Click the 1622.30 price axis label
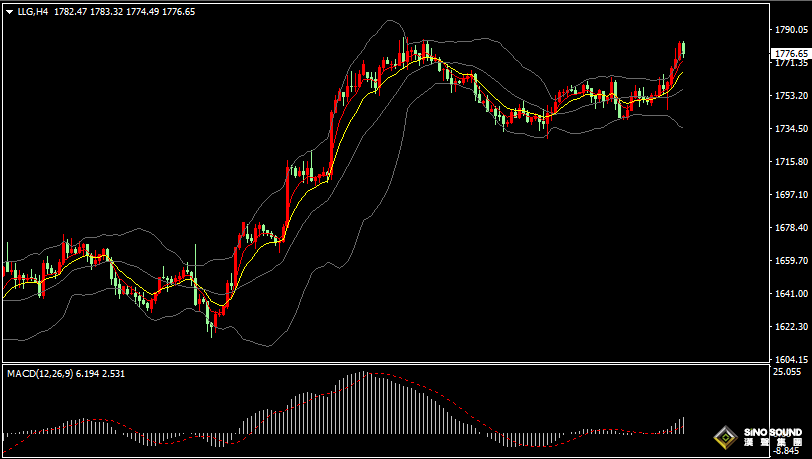This screenshot has height=459, width=812. pos(791,327)
